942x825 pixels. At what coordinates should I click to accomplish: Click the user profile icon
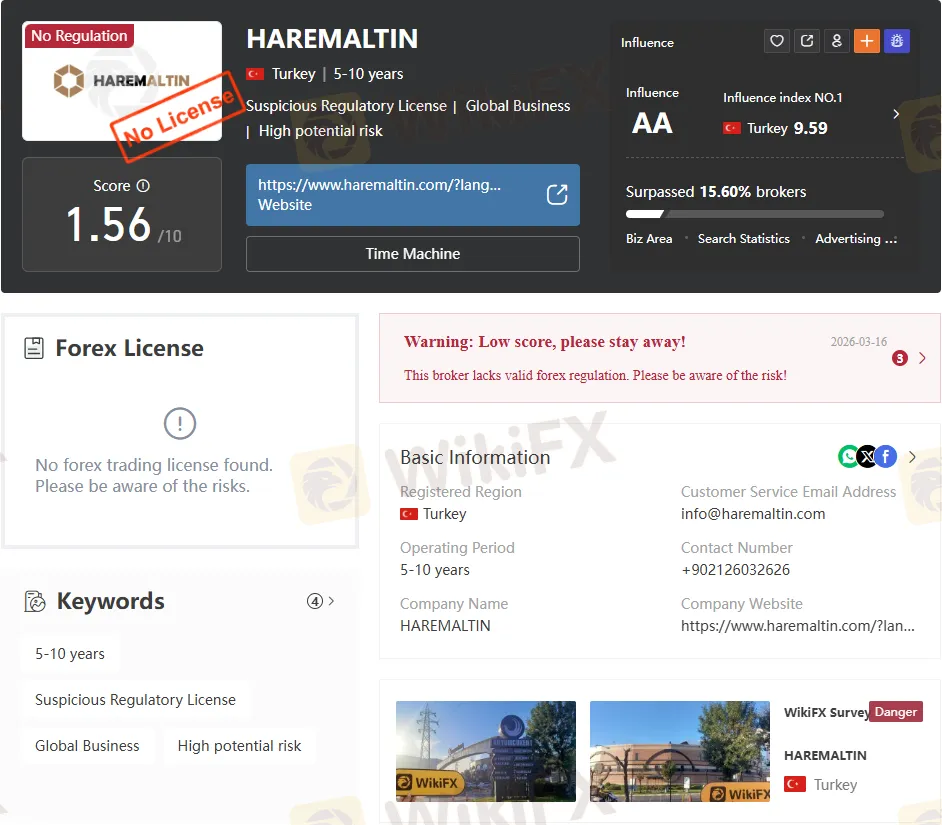[x=836, y=41]
